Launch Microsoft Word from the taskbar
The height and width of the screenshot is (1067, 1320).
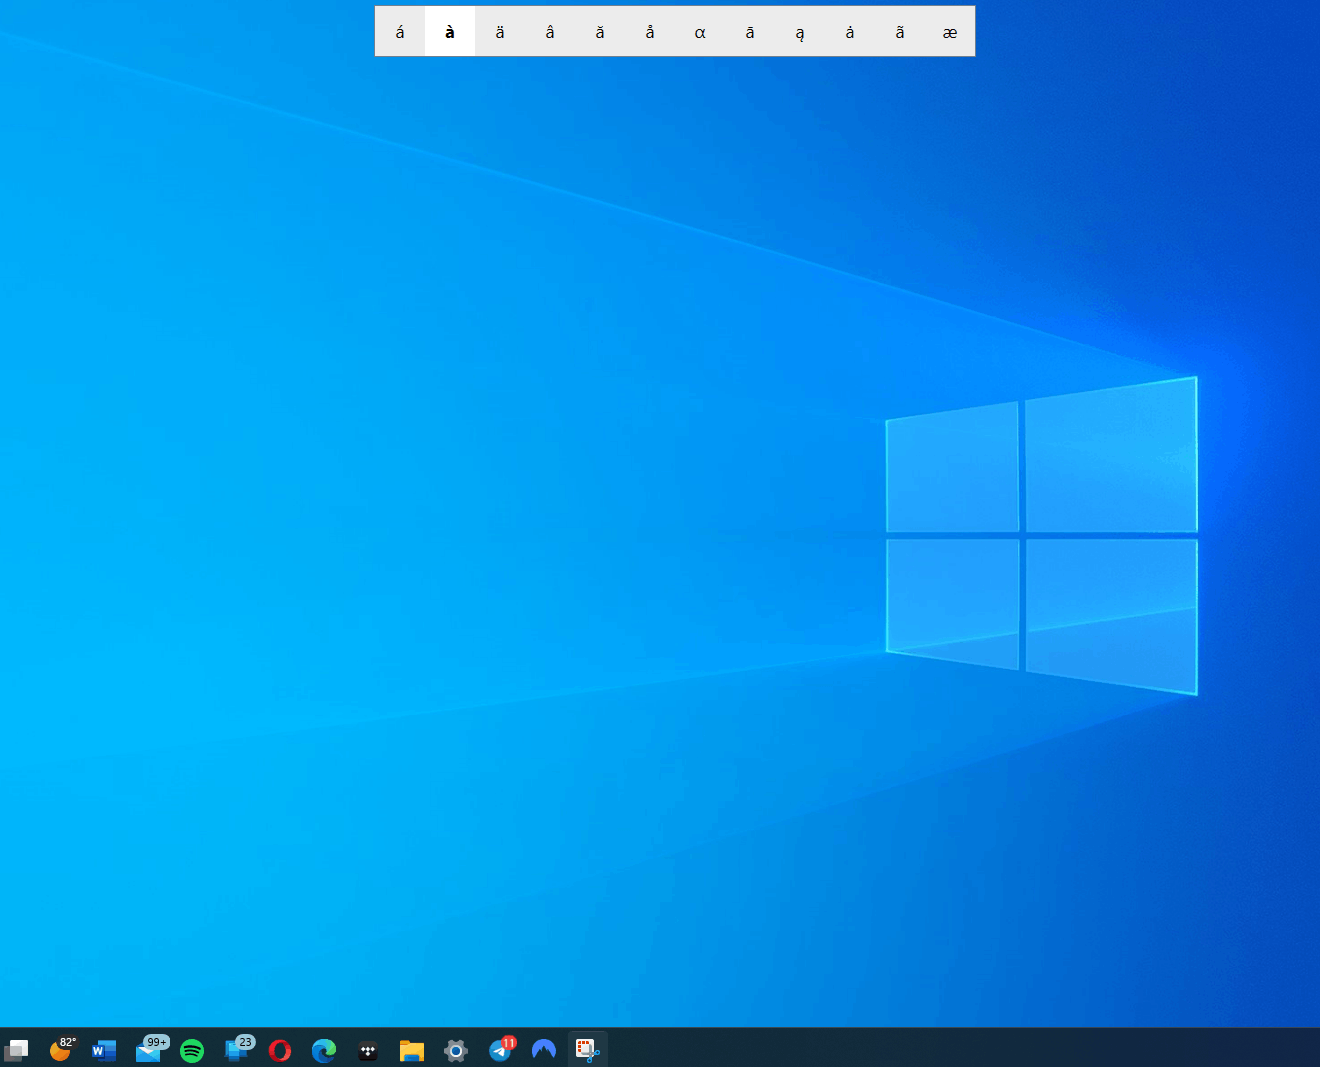pyautogui.click(x=104, y=1050)
